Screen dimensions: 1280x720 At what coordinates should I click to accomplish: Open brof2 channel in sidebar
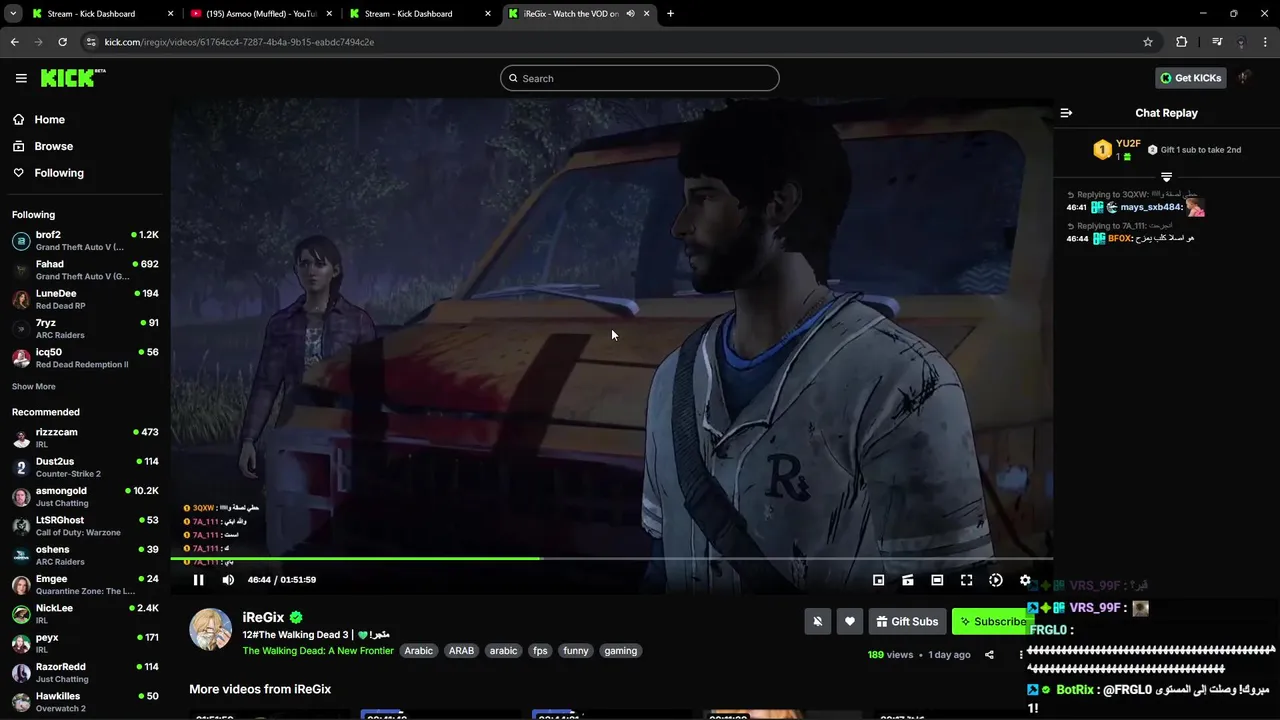(85, 240)
